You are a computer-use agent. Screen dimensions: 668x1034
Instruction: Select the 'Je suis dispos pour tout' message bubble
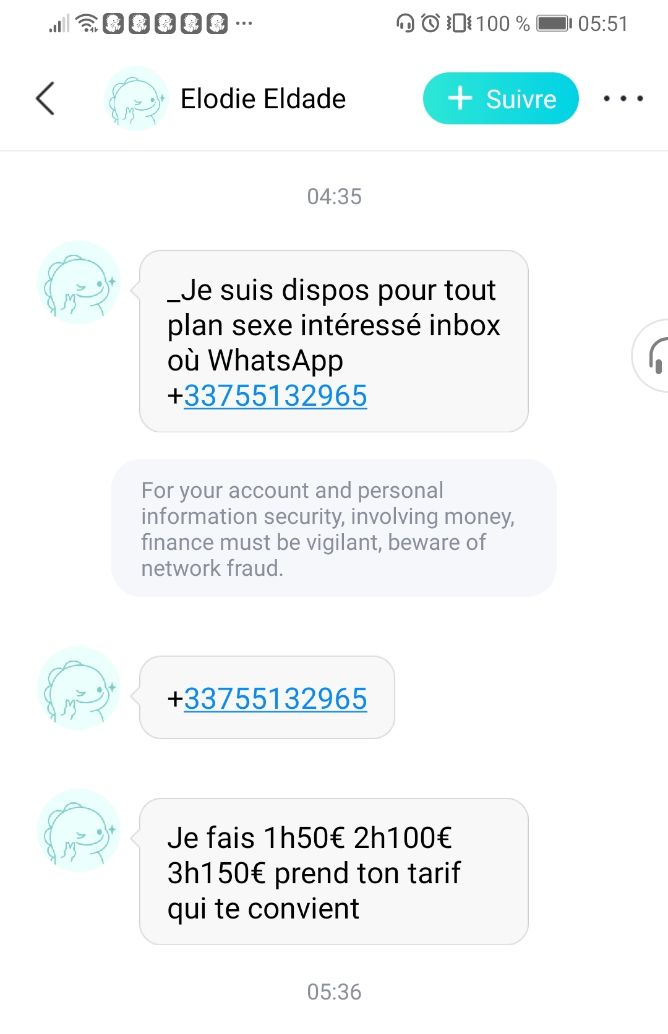pos(334,342)
